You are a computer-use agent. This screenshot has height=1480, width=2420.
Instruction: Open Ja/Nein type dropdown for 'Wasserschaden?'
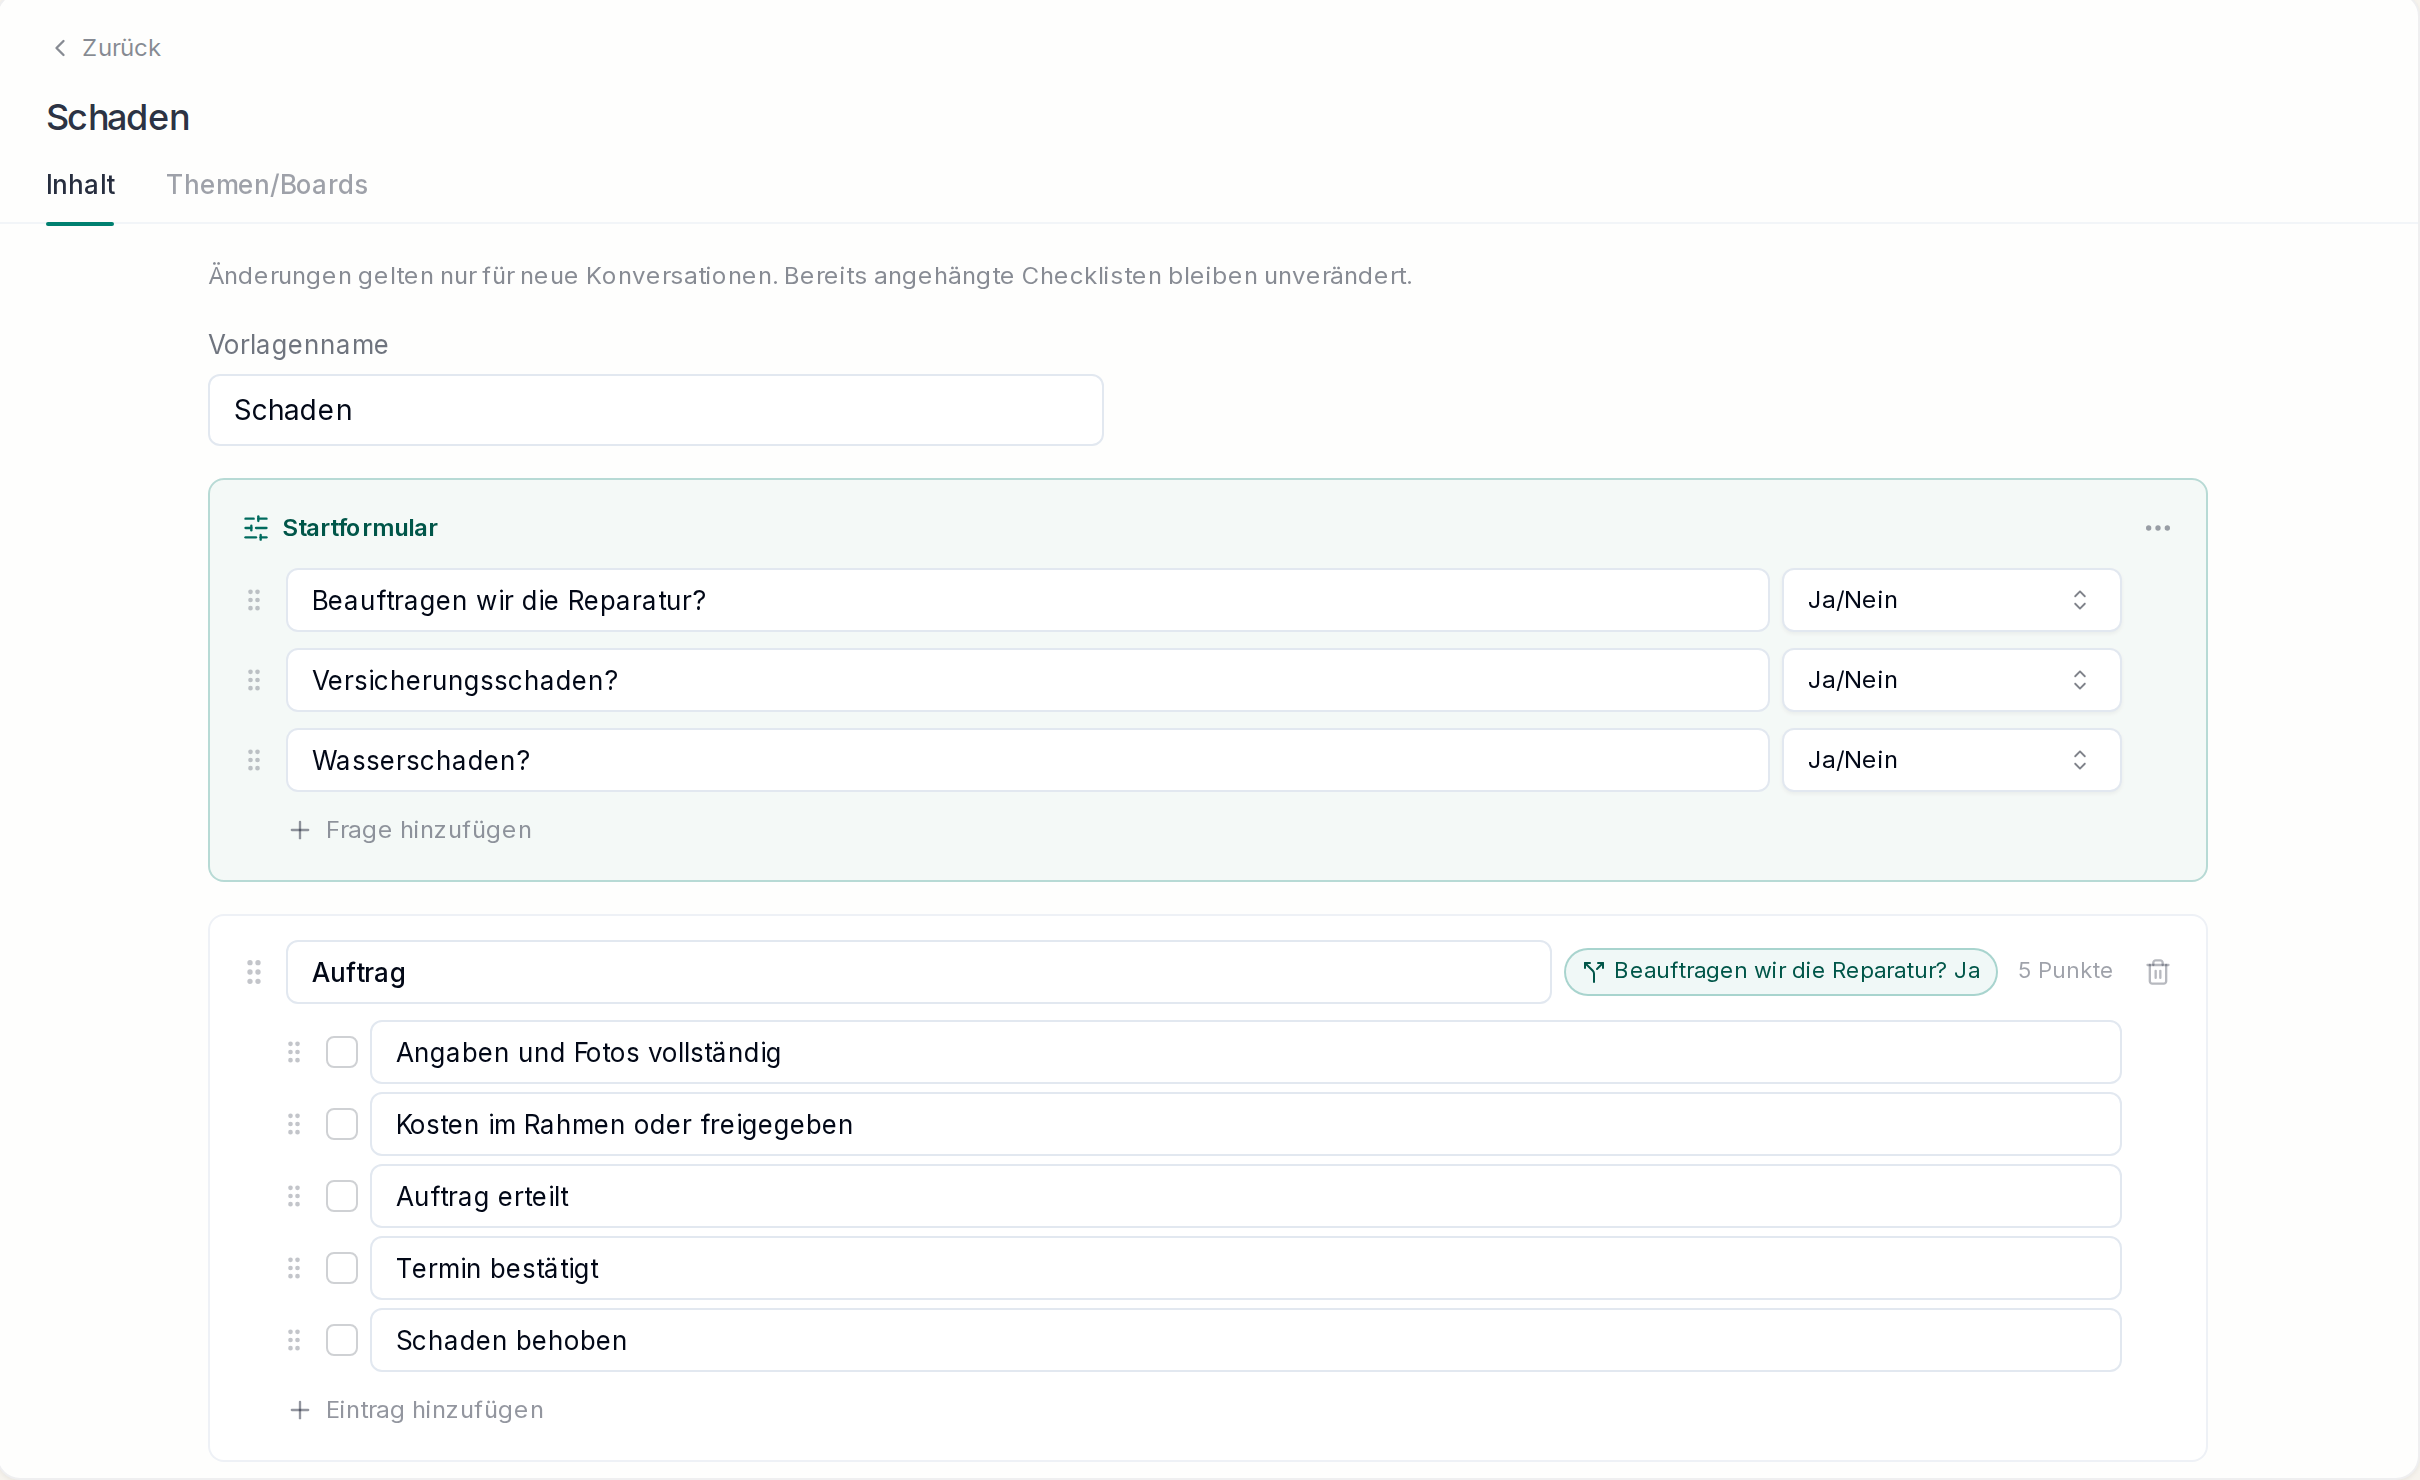click(1951, 760)
